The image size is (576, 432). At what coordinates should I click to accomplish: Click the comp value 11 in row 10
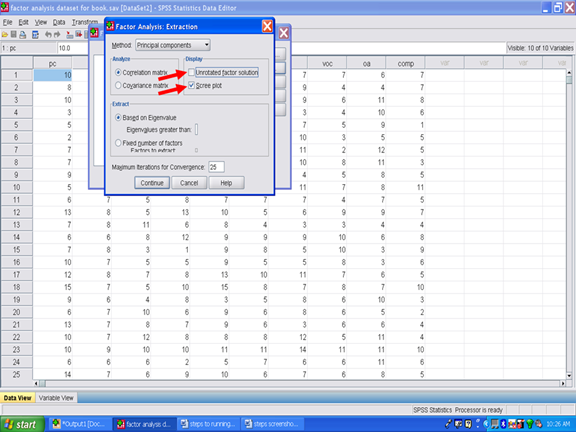[406, 187]
